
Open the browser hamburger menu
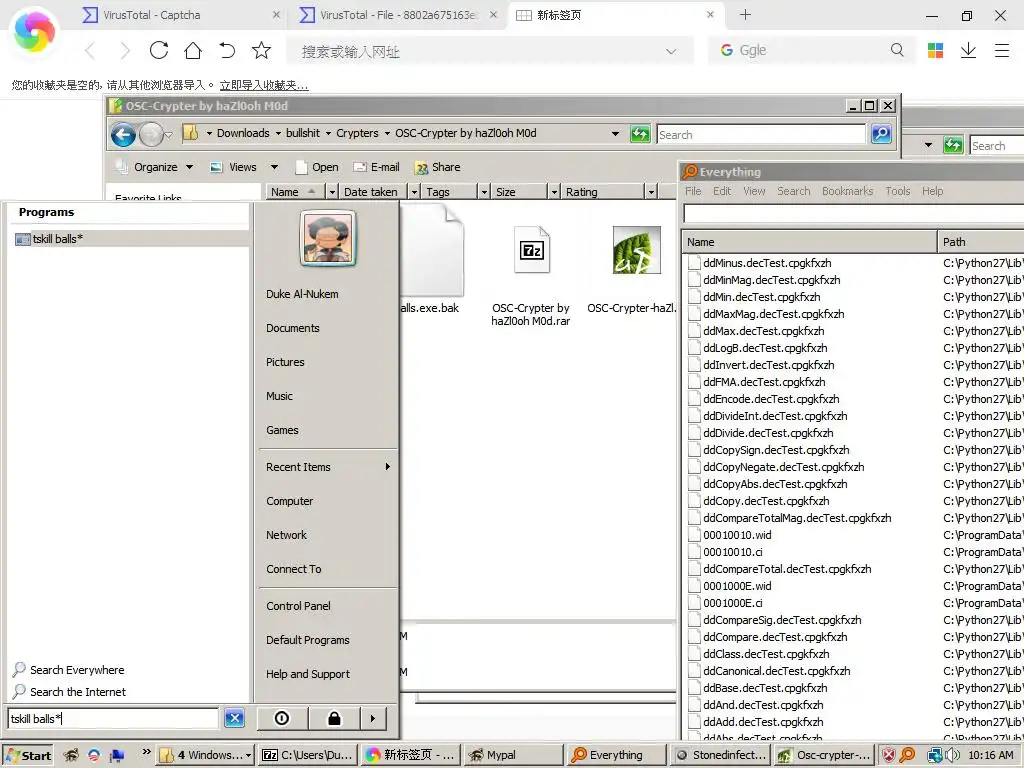[x=1002, y=50]
